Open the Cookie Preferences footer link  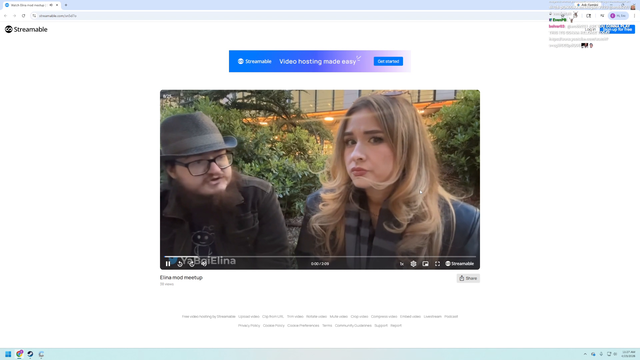(x=303, y=326)
